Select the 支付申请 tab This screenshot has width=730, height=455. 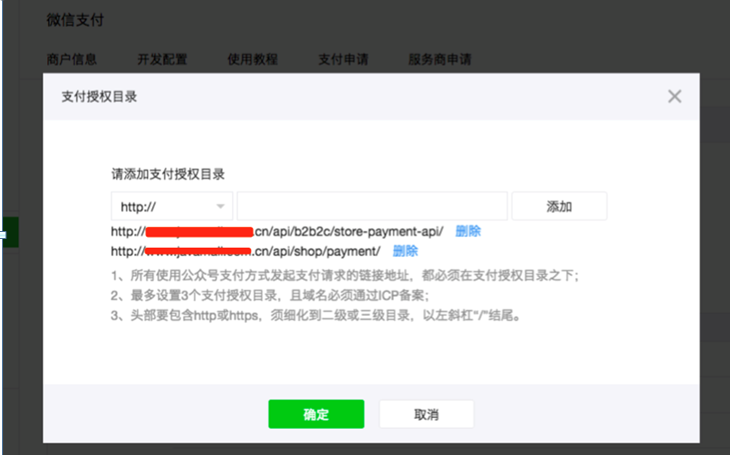pos(343,58)
